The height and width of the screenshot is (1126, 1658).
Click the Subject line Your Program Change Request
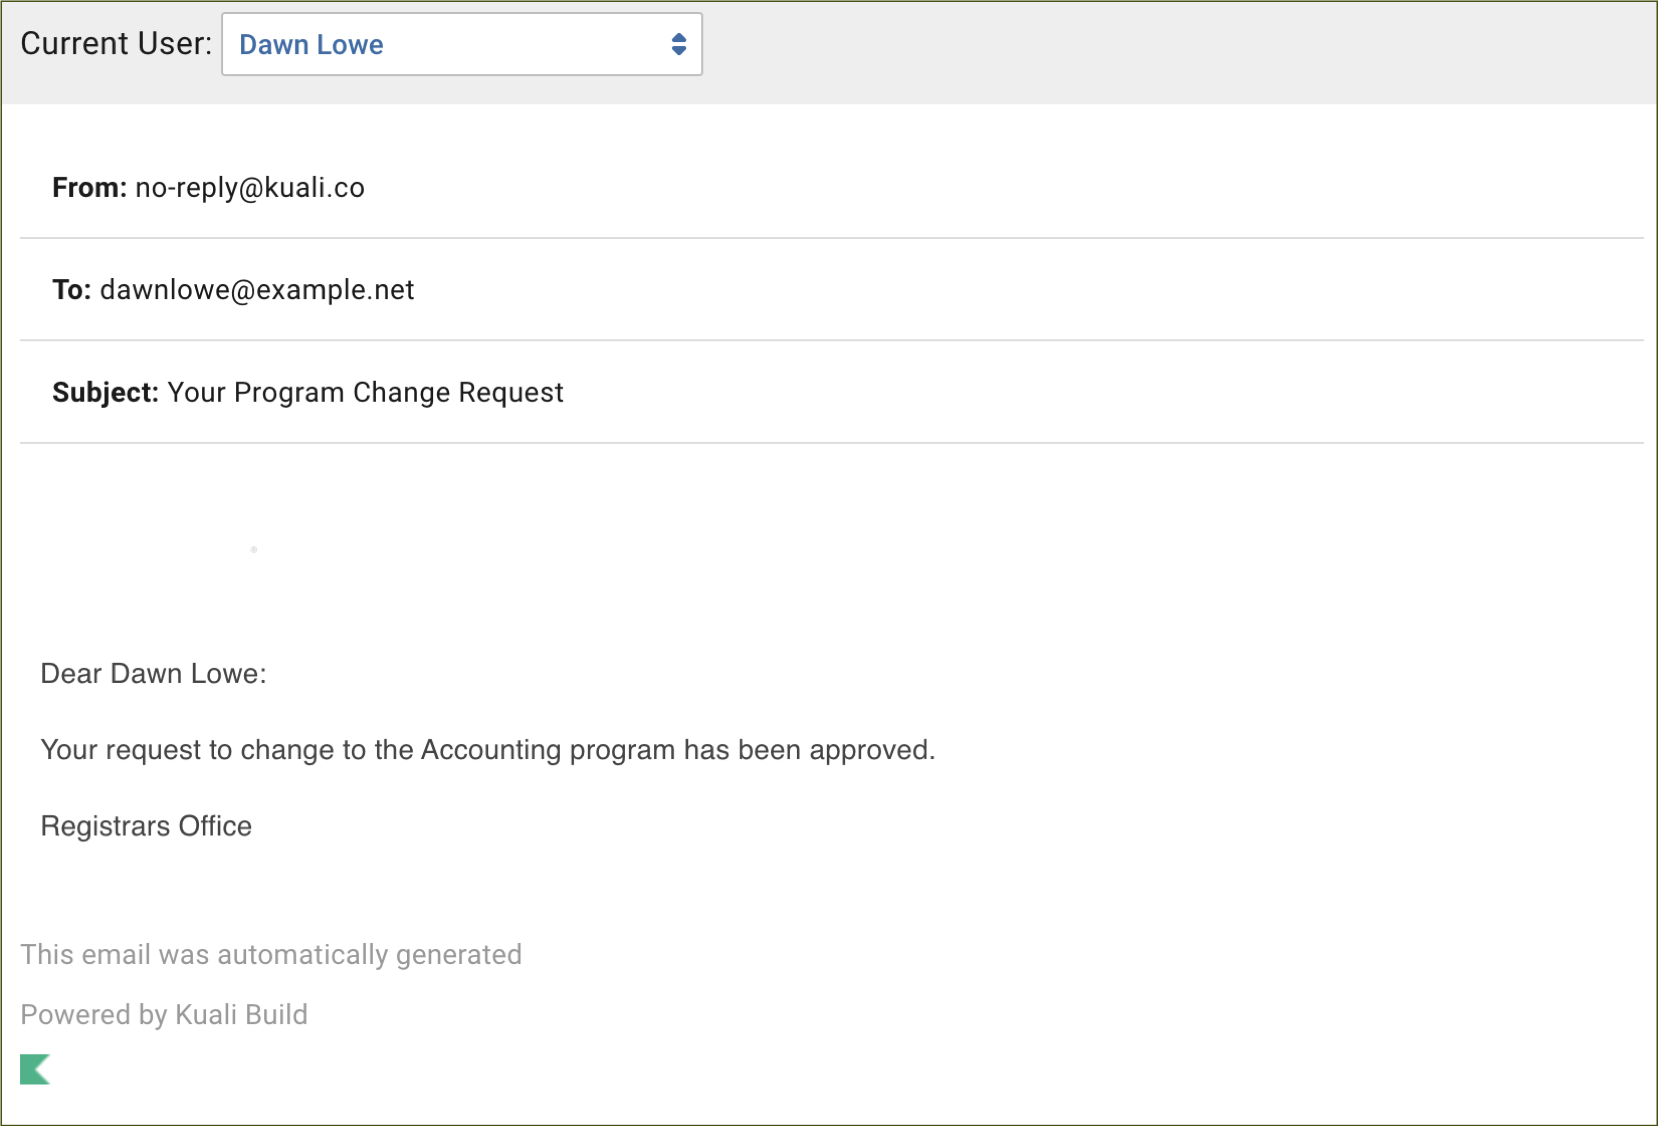coord(365,392)
